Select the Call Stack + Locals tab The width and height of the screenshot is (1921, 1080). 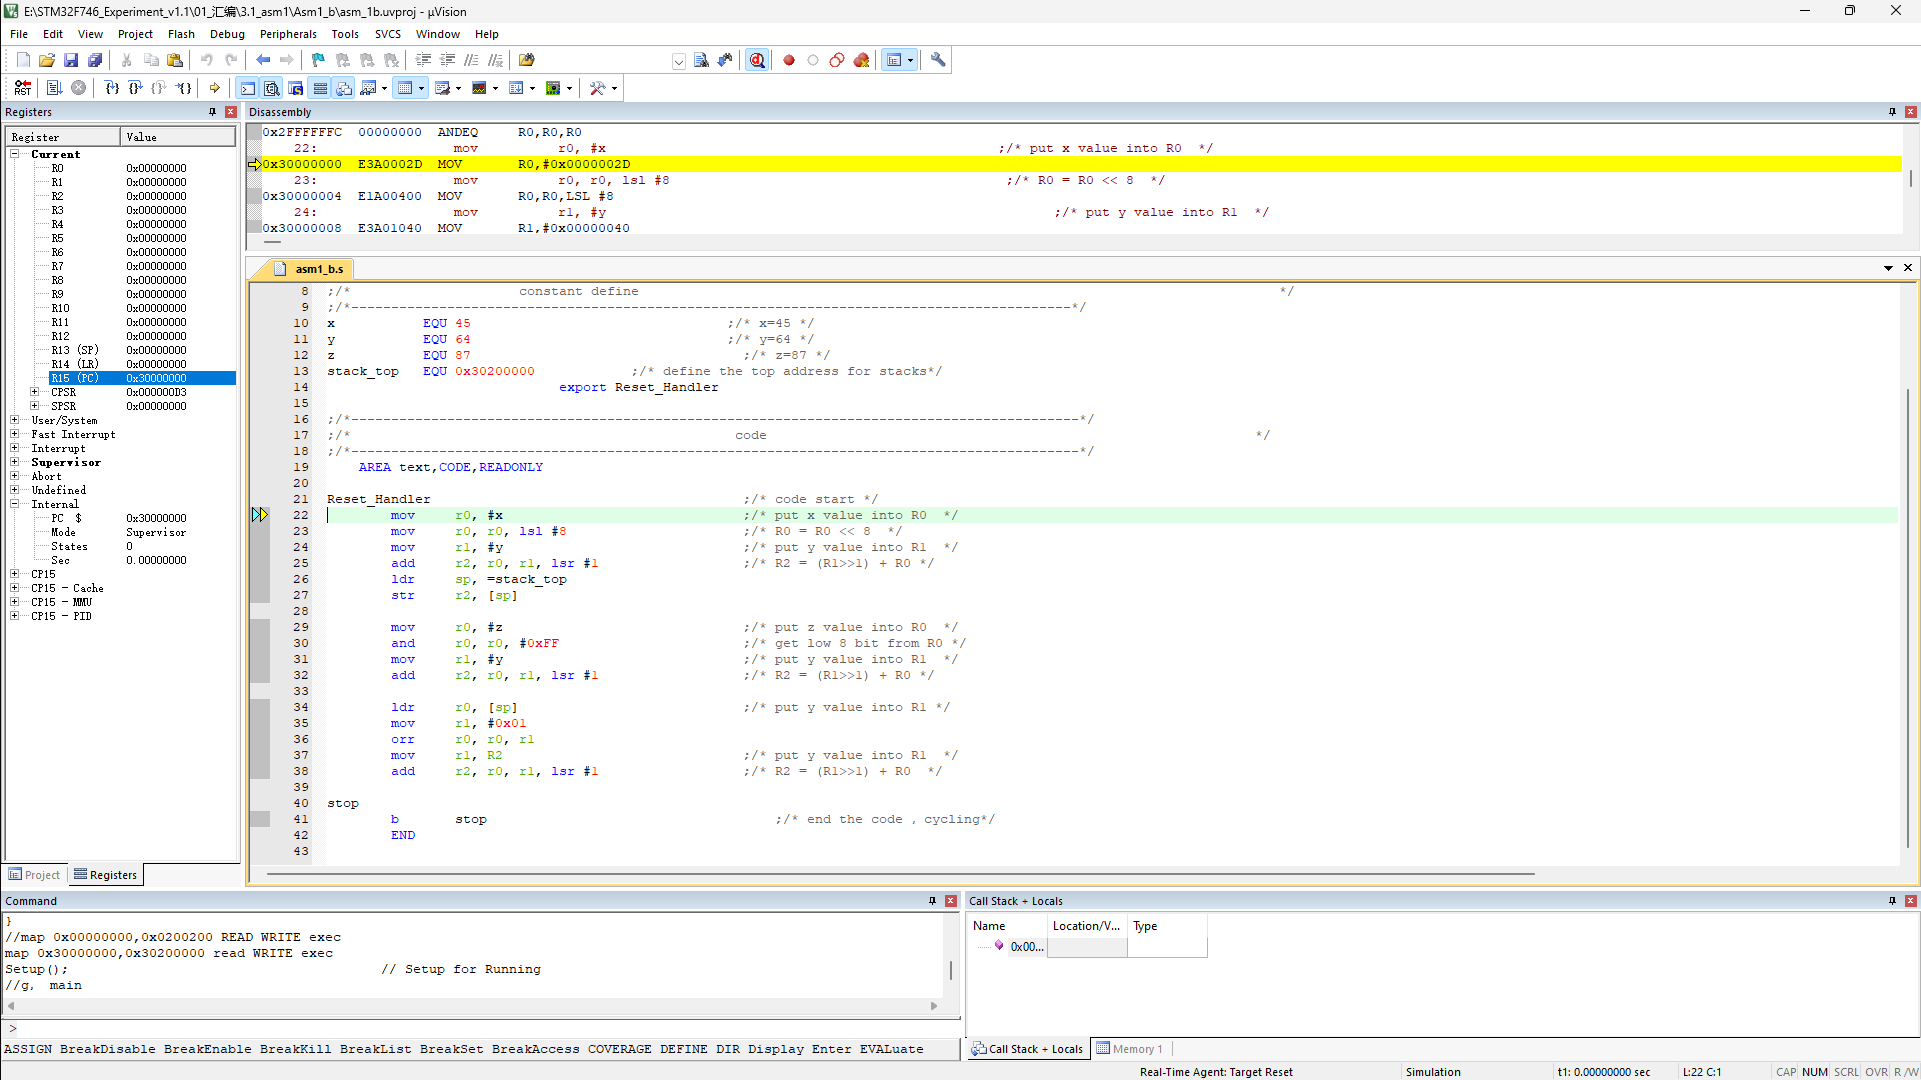pos(1028,1049)
